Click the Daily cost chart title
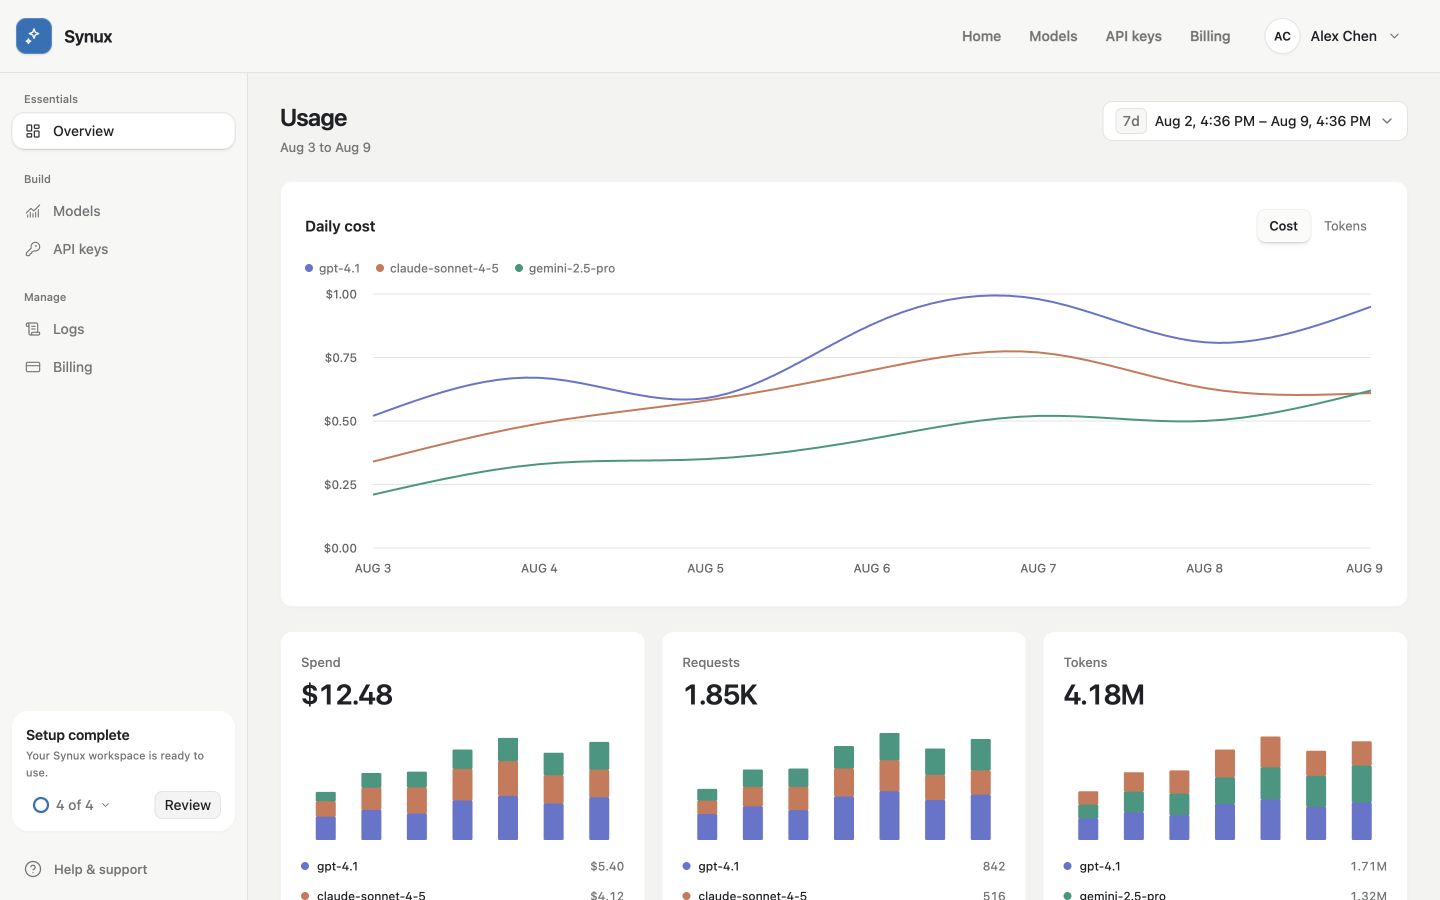The height and width of the screenshot is (900, 1440). (340, 226)
